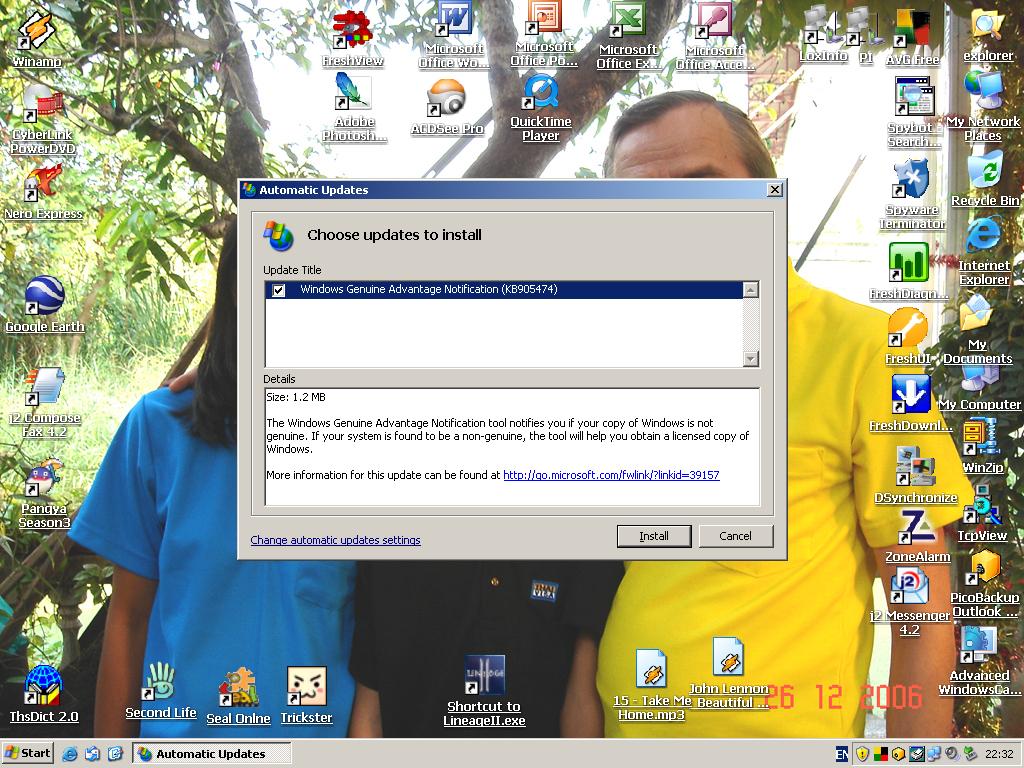Select the ZoneAlarm desktop shortcut
This screenshot has width=1024, height=768.
pos(918,536)
